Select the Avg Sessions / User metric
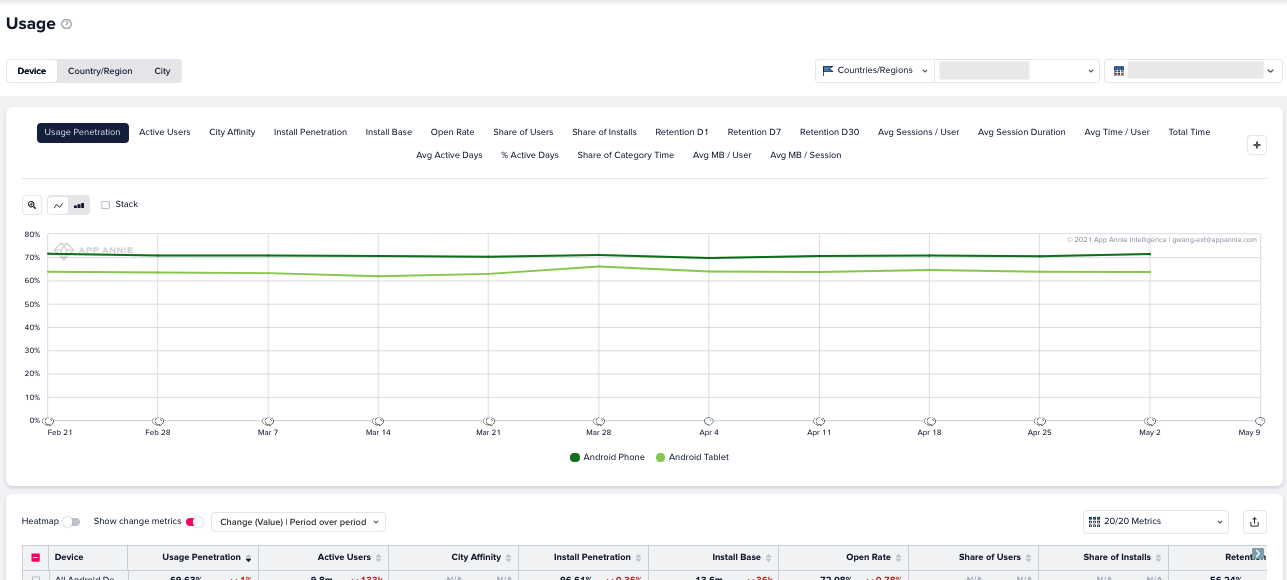This screenshot has height=580, width=1287. [x=919, y=132]
